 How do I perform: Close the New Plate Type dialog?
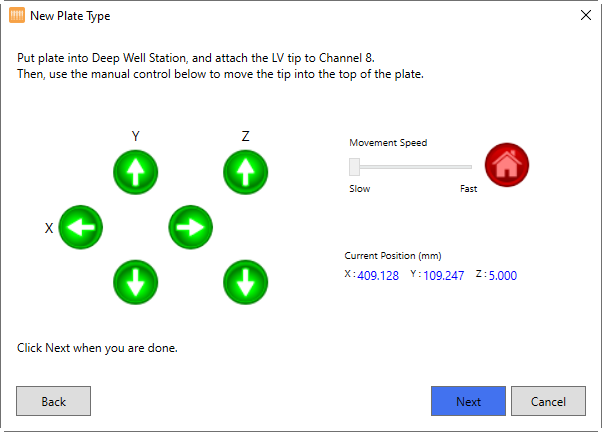[x=585, y=16]
